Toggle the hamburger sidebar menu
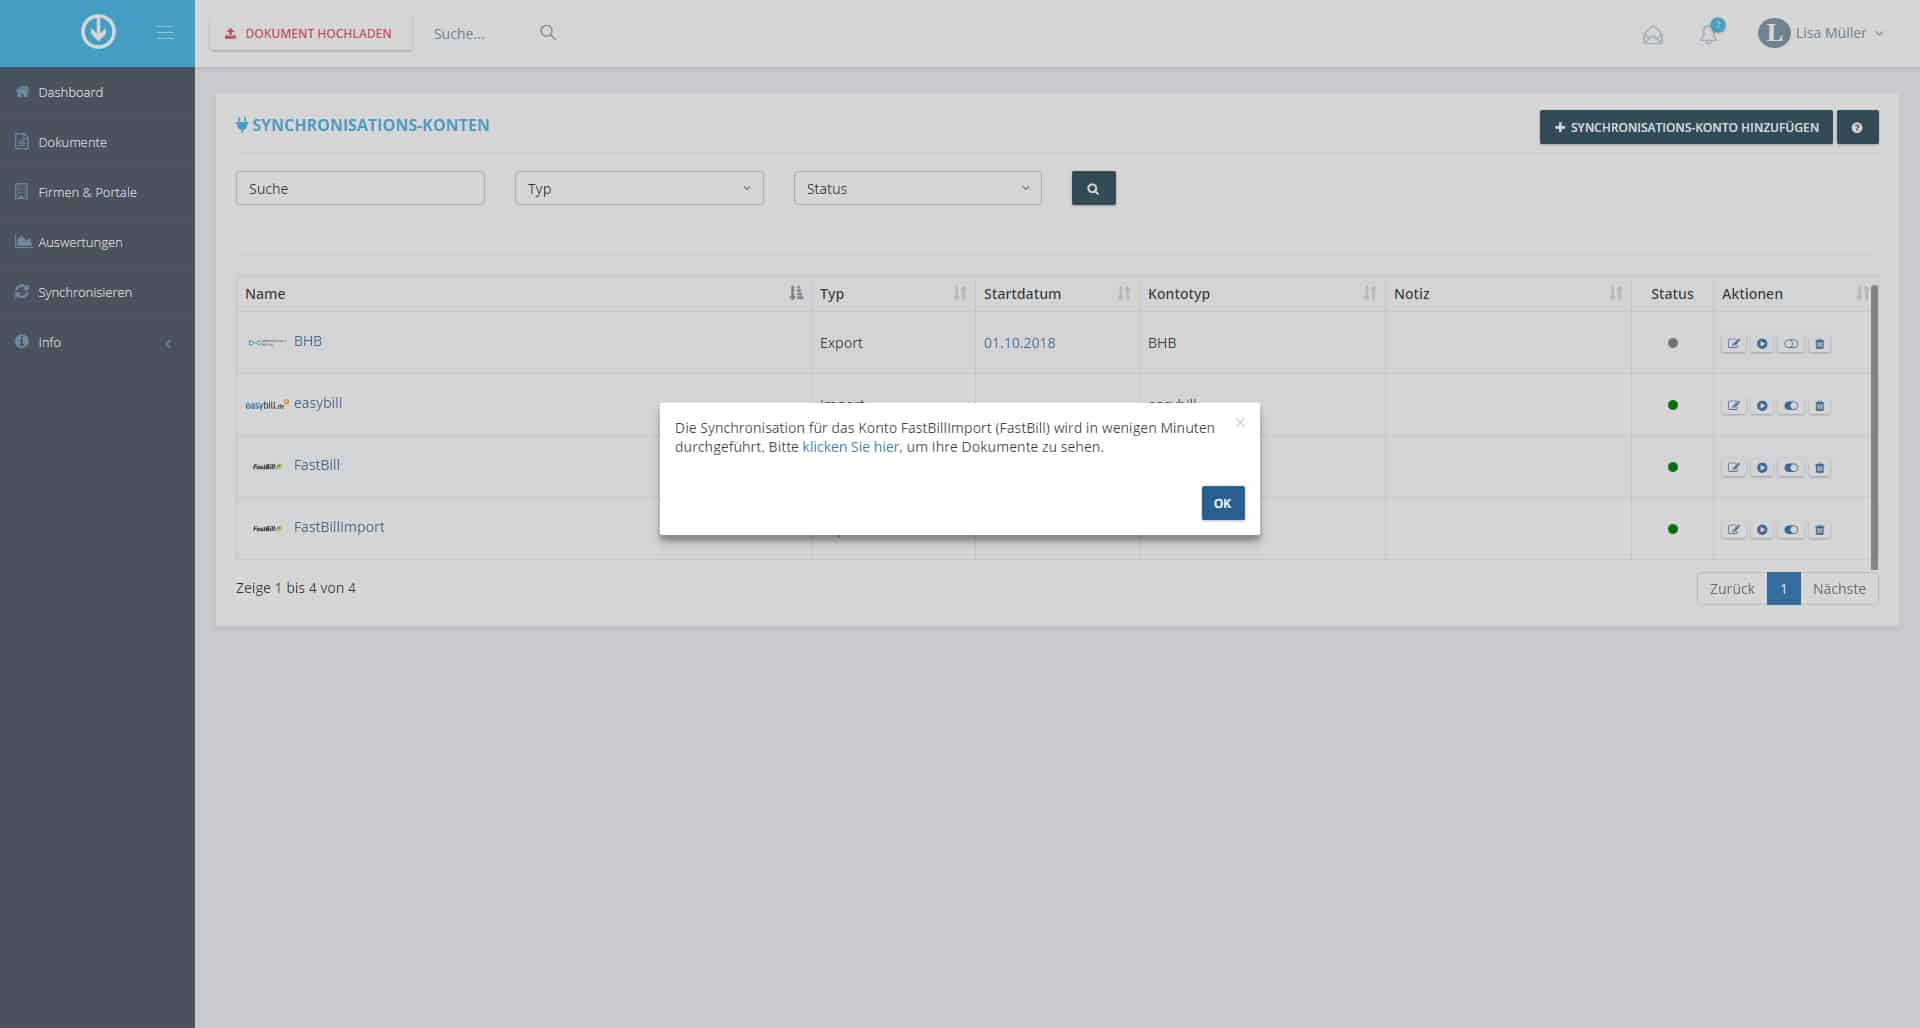This screenshot has width=1920, height=1028. [165, 33]
